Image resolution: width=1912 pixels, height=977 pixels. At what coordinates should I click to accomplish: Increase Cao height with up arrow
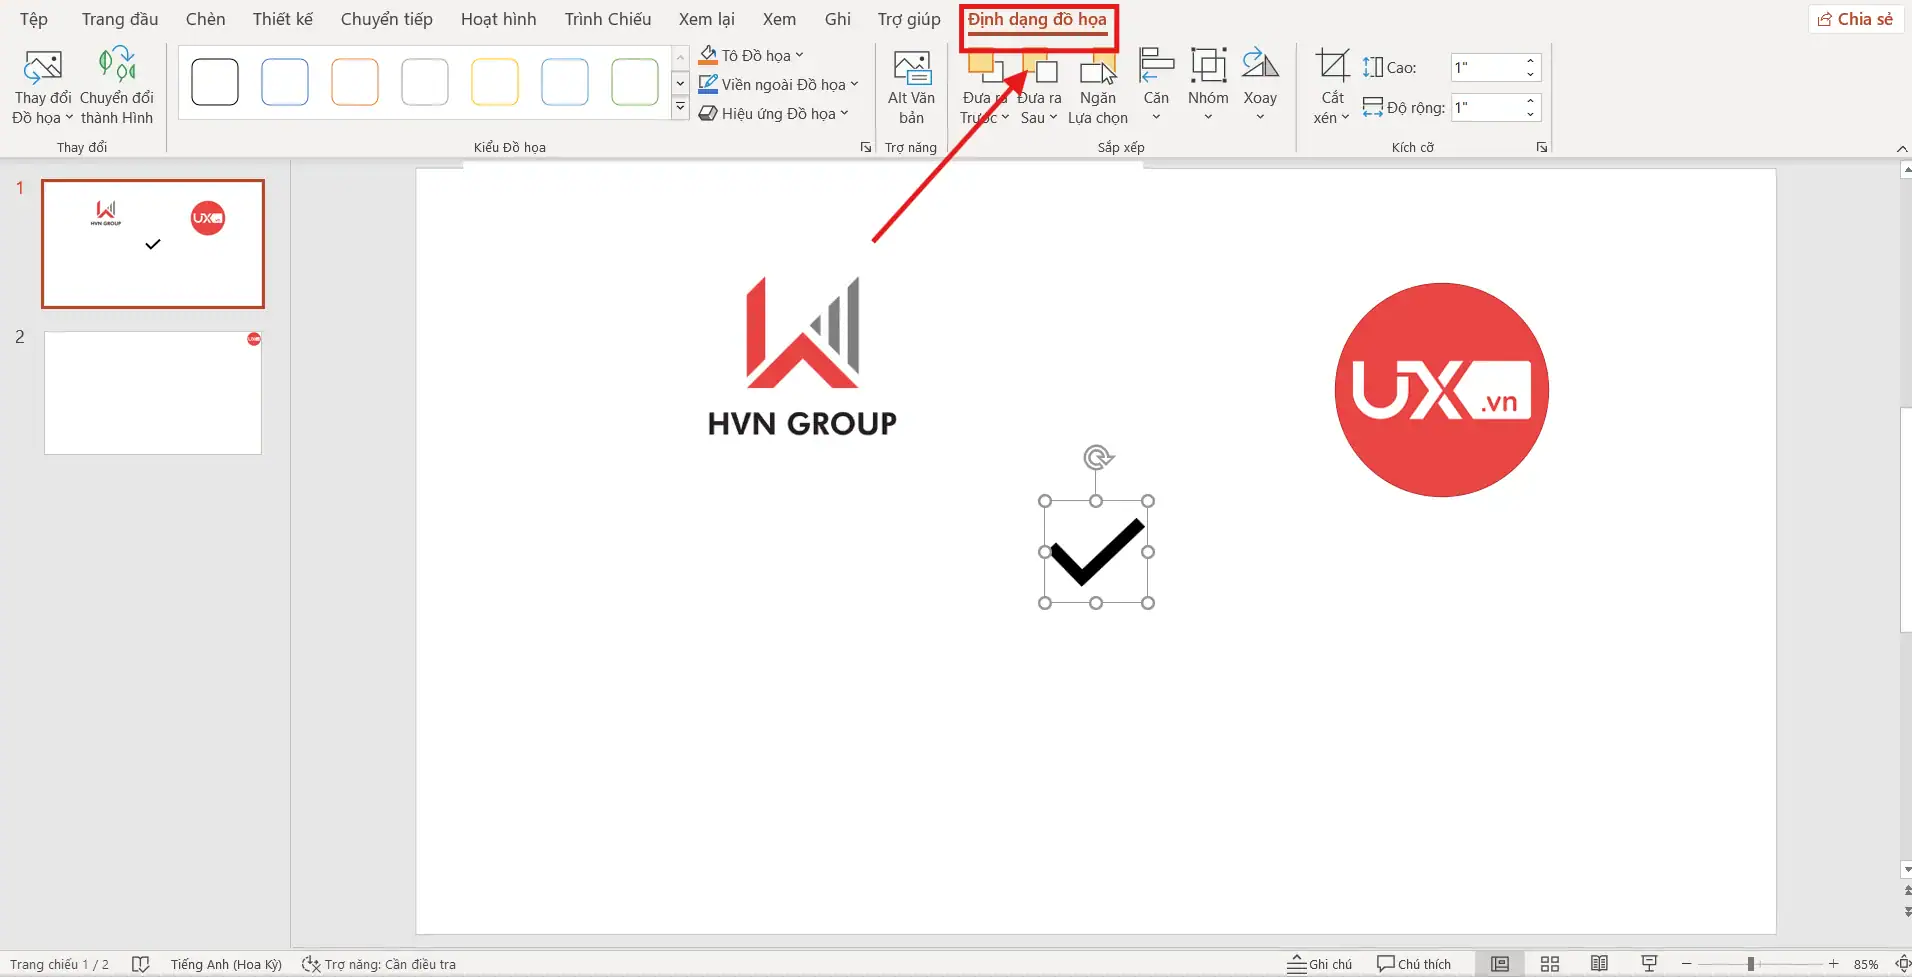pyautogui.click(x=1531, y=61)
